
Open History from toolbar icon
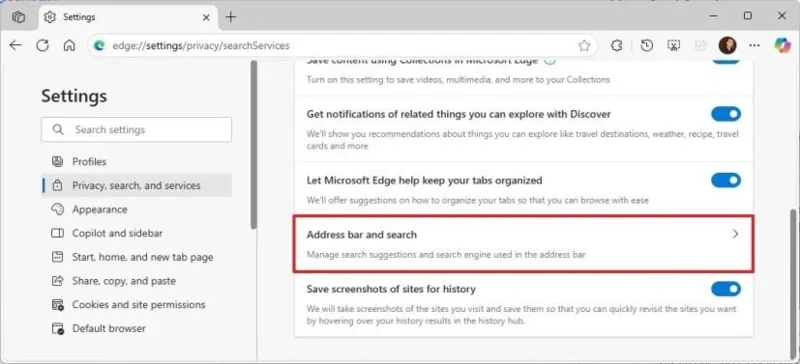[x=646, y=45]
